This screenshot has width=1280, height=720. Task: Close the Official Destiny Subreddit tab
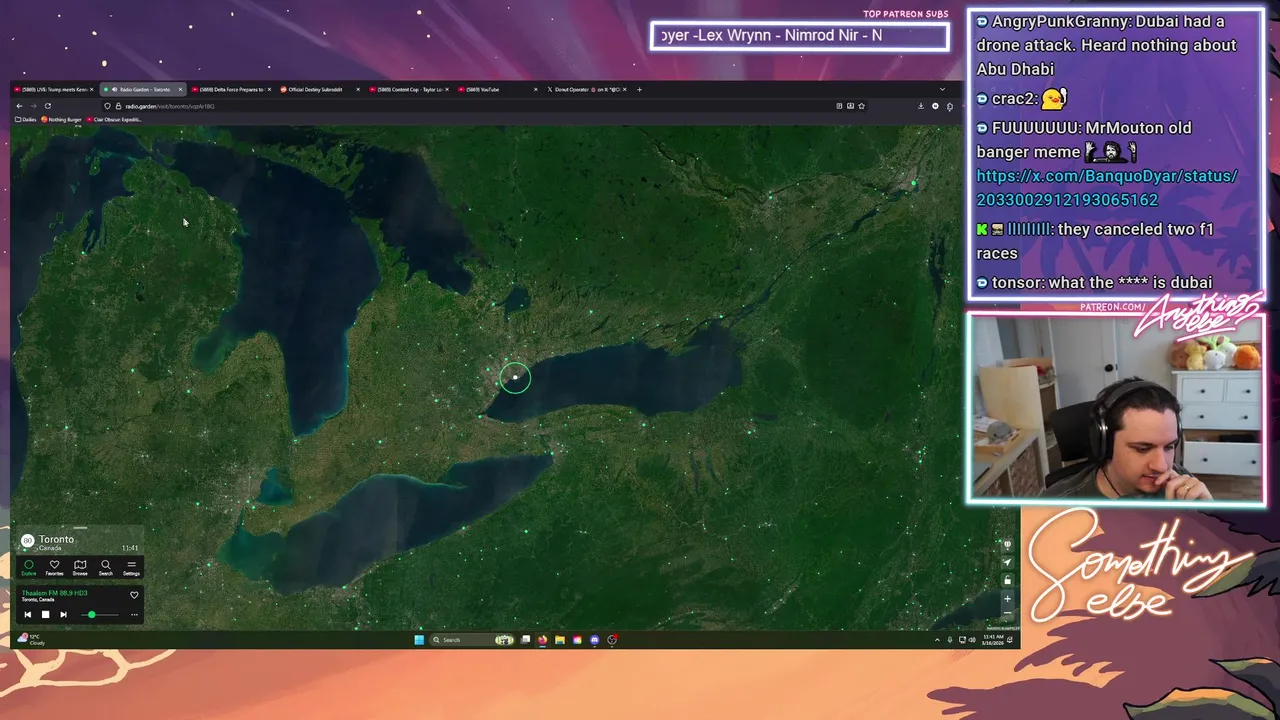pyautogui.click(x=358, y=90)
